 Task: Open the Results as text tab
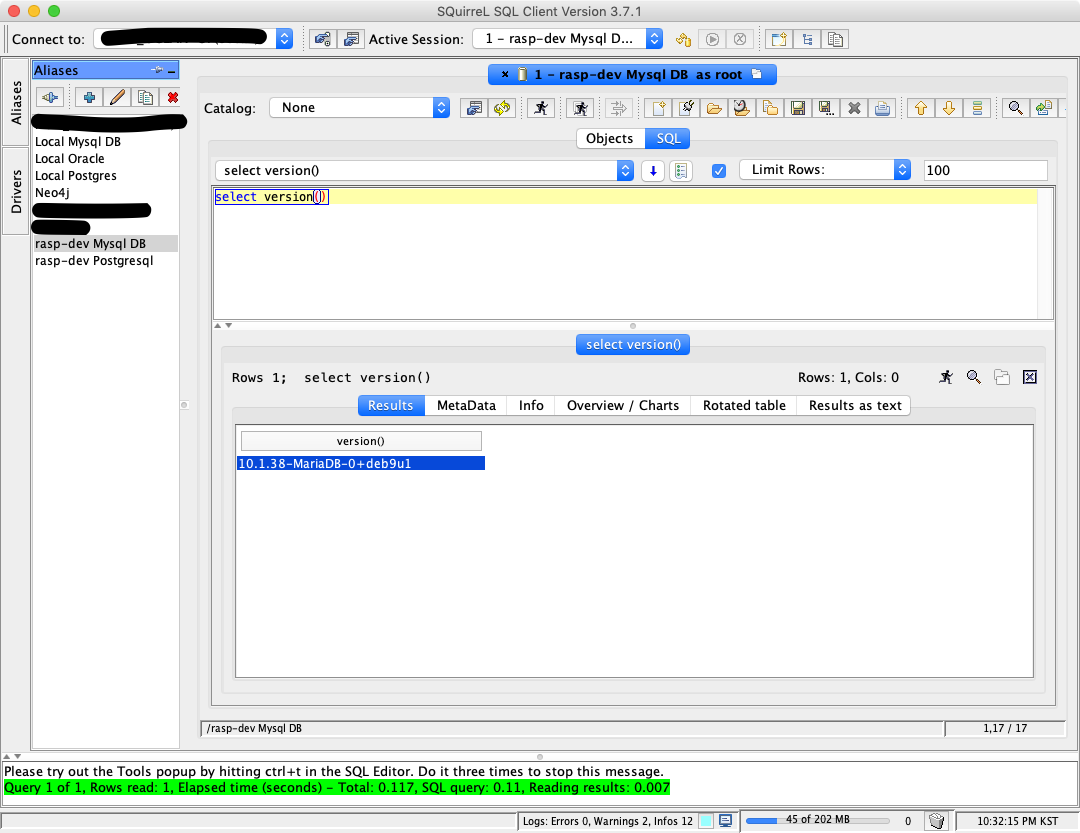tap(855, 405)
